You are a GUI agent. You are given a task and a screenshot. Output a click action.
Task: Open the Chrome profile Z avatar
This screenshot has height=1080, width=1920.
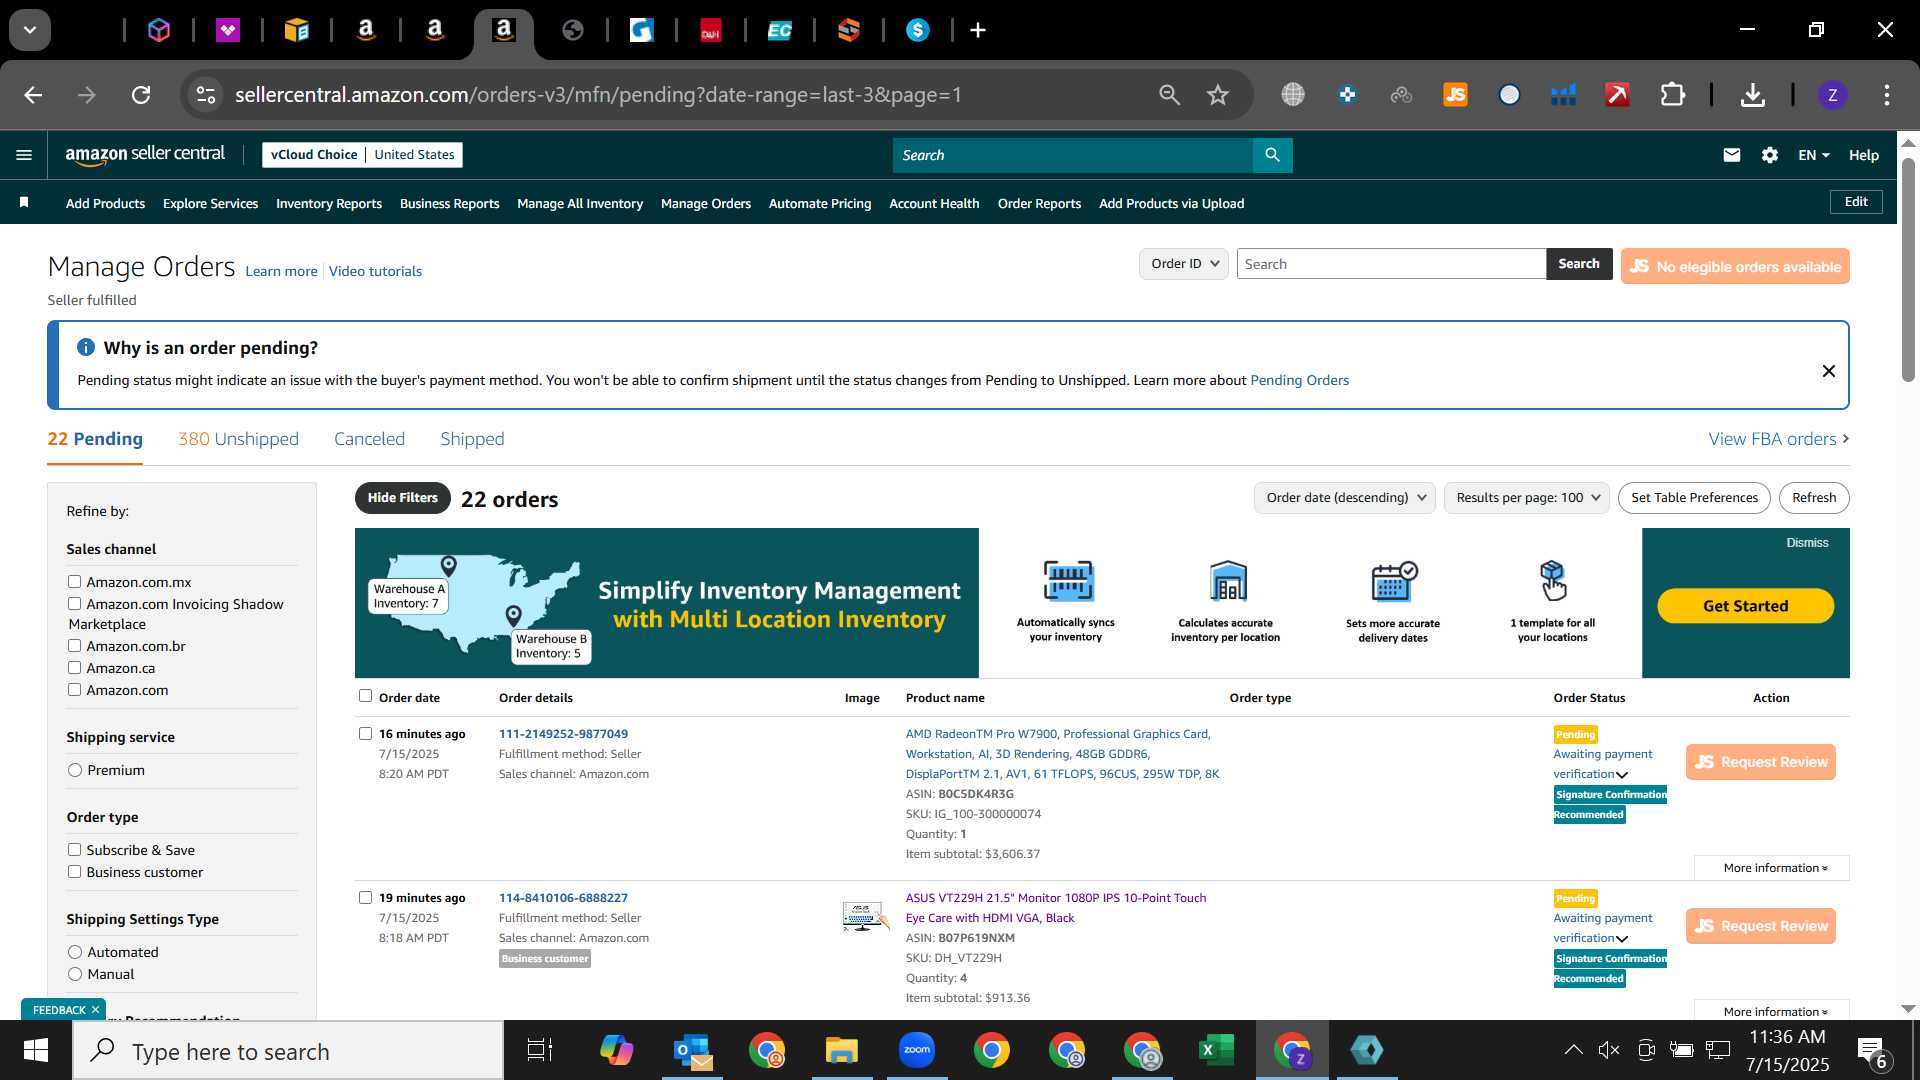1832,95
